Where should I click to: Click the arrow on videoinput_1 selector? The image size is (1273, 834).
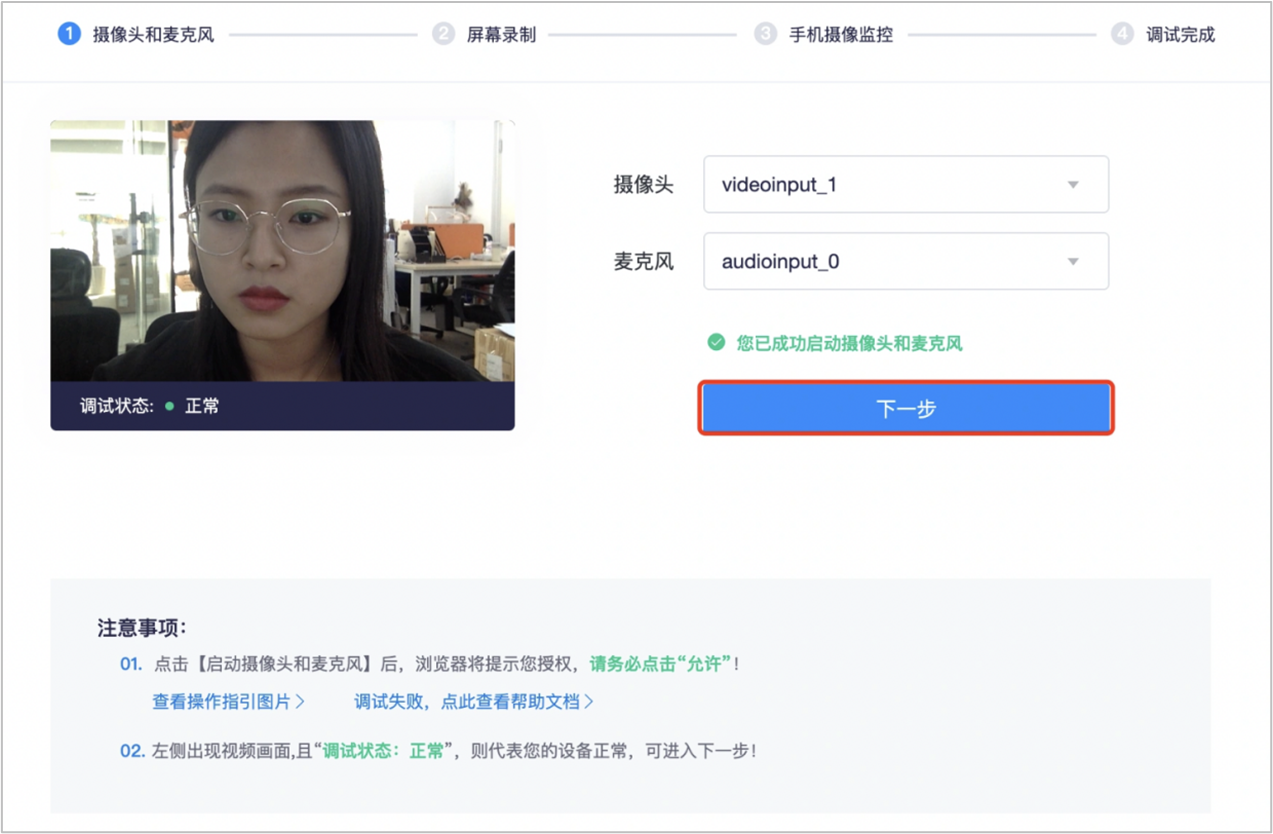[x=1073, y=185]
